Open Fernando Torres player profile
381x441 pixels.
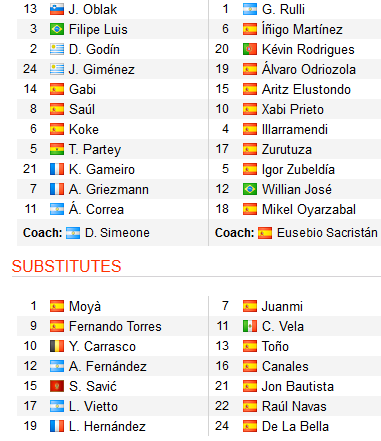pyautogui.click(x=115, y=326)
